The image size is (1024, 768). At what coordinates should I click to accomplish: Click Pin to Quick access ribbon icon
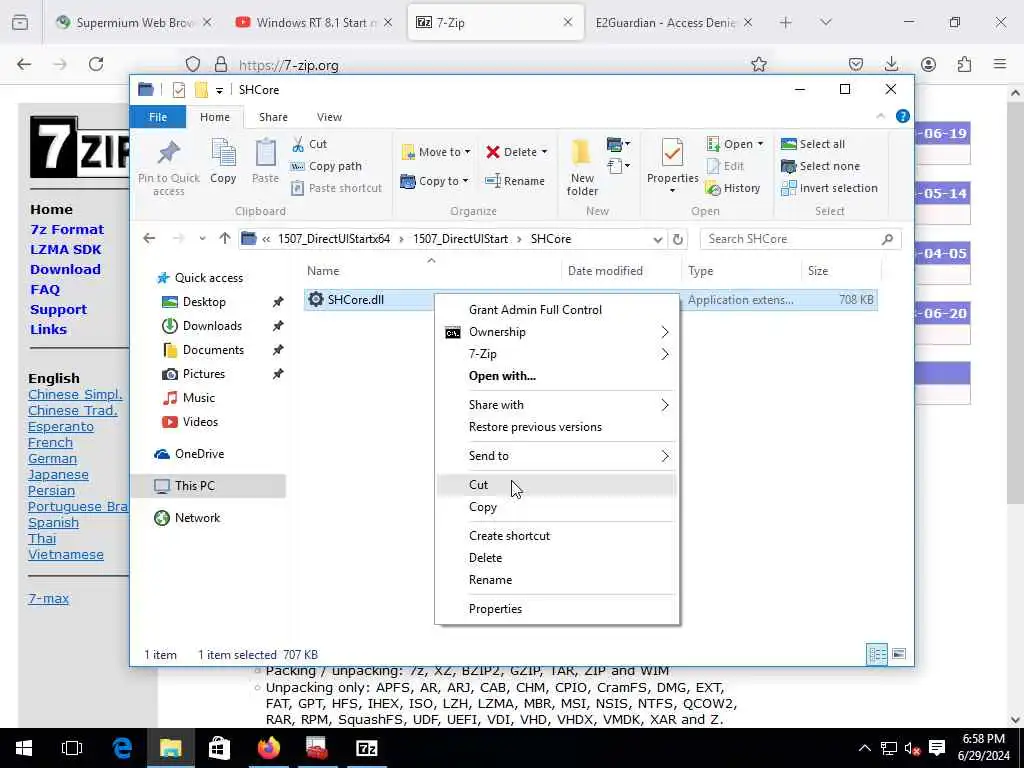(168, 168)
